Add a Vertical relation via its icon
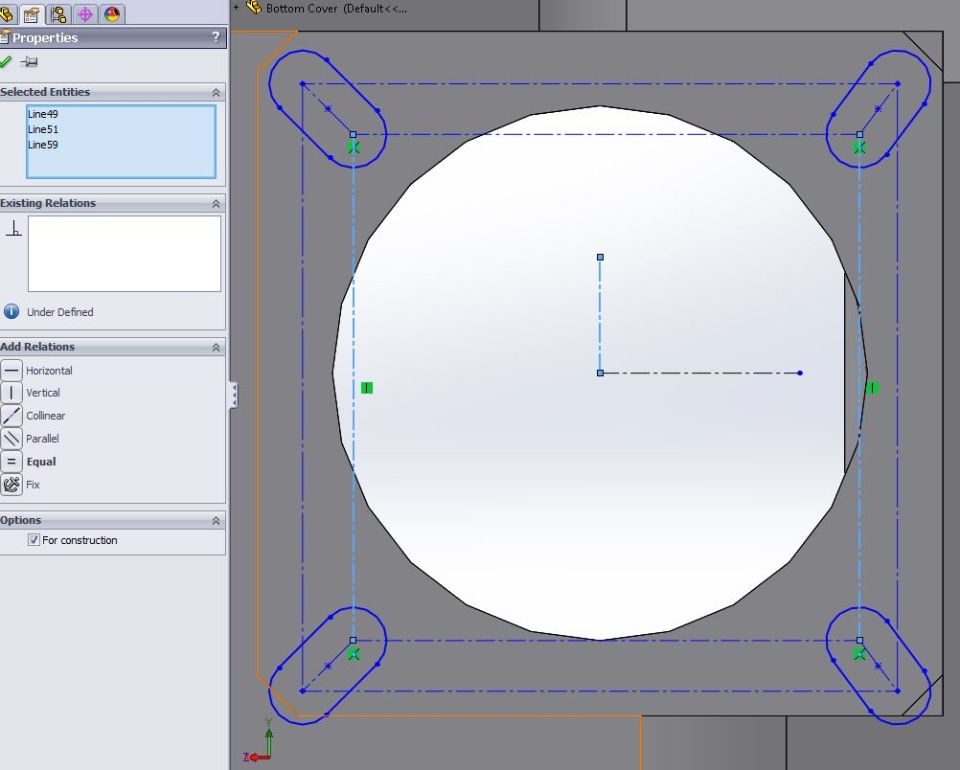This screenshot has height=770, width=960. (11, 392)
